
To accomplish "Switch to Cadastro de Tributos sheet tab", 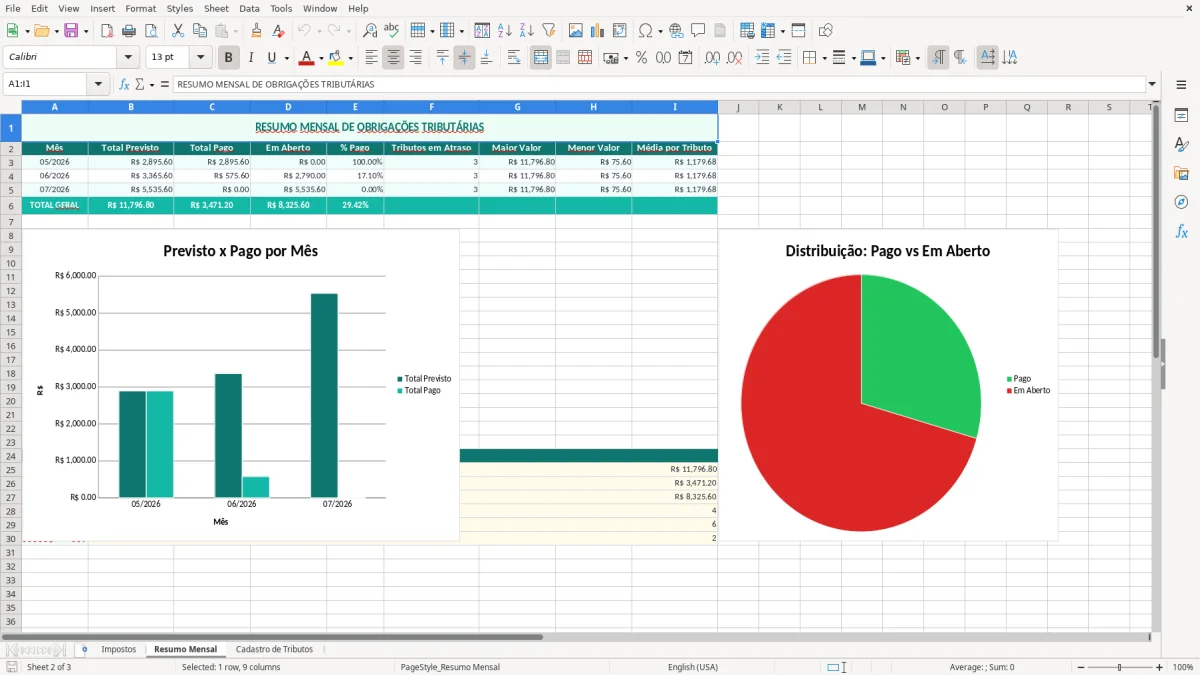I will pos(274,649).
